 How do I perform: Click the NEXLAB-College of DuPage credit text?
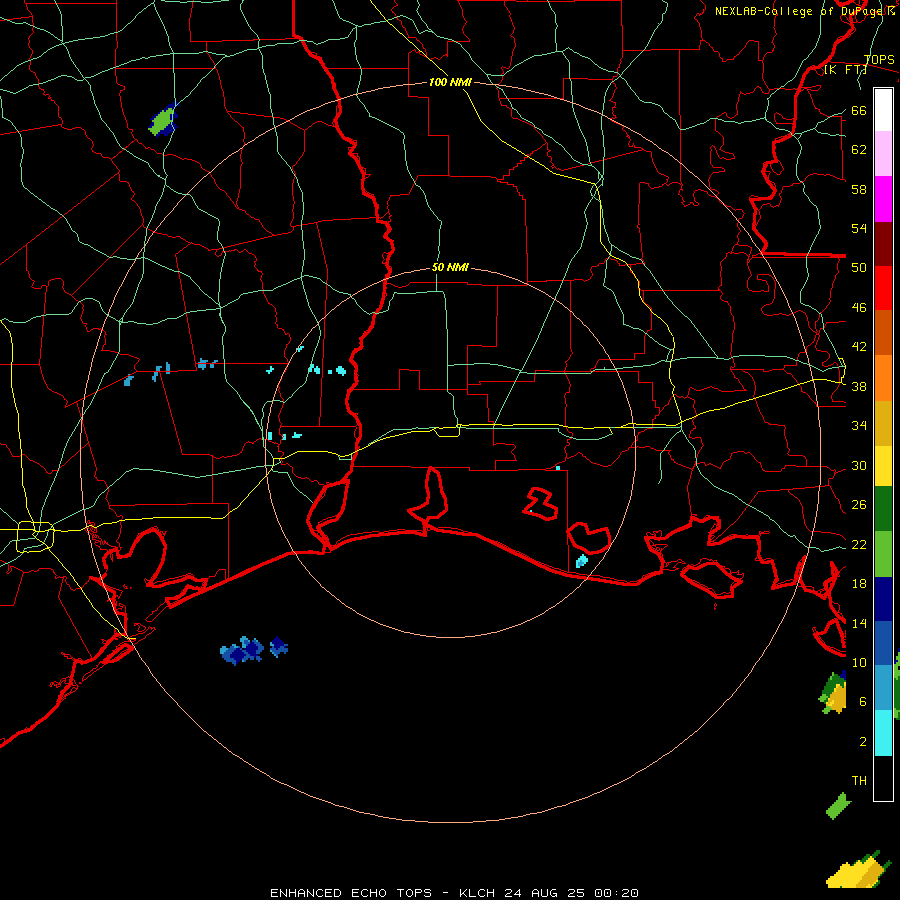805,11
